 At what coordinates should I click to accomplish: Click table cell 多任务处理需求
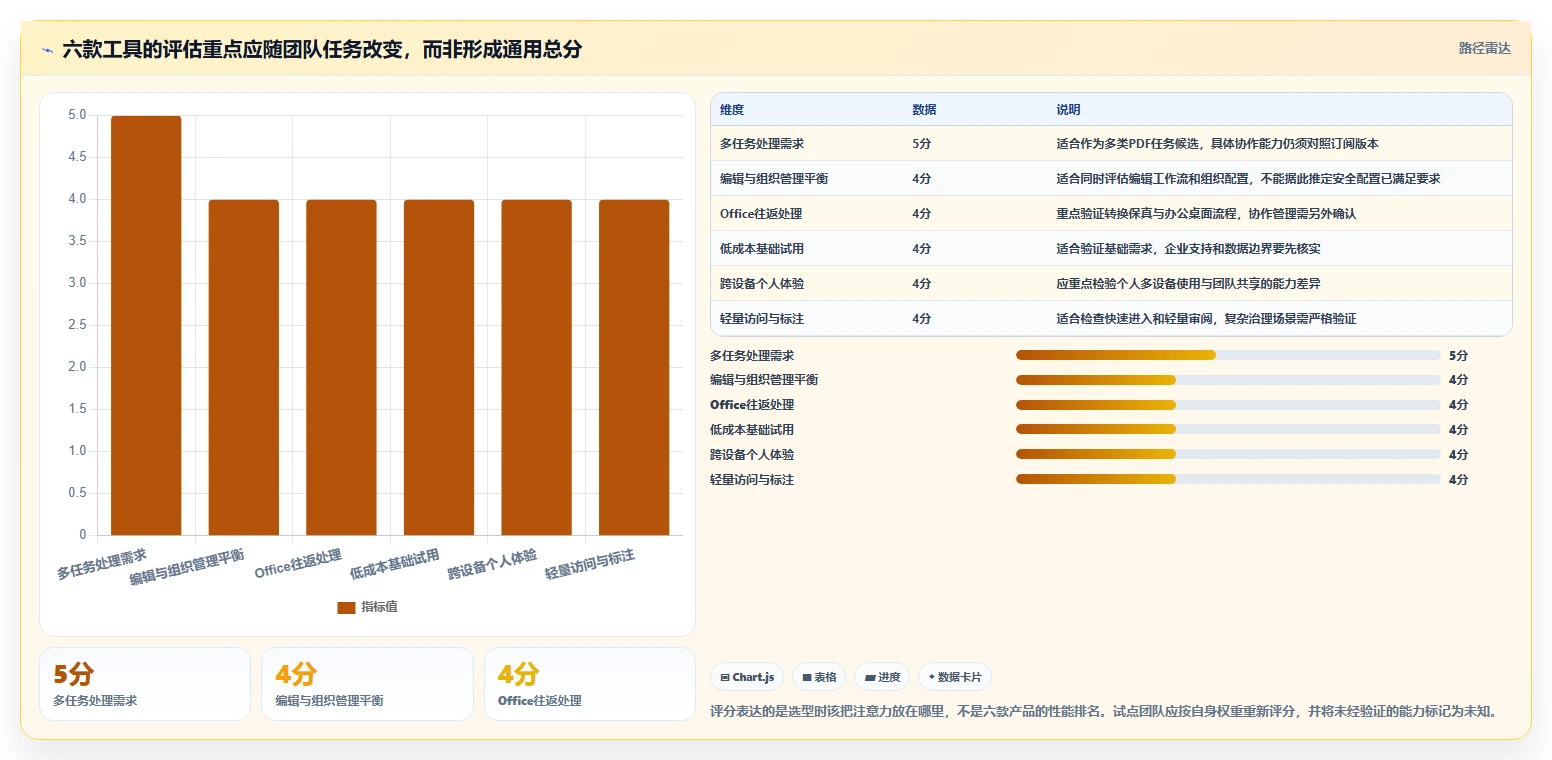click(x=762, y=144)
